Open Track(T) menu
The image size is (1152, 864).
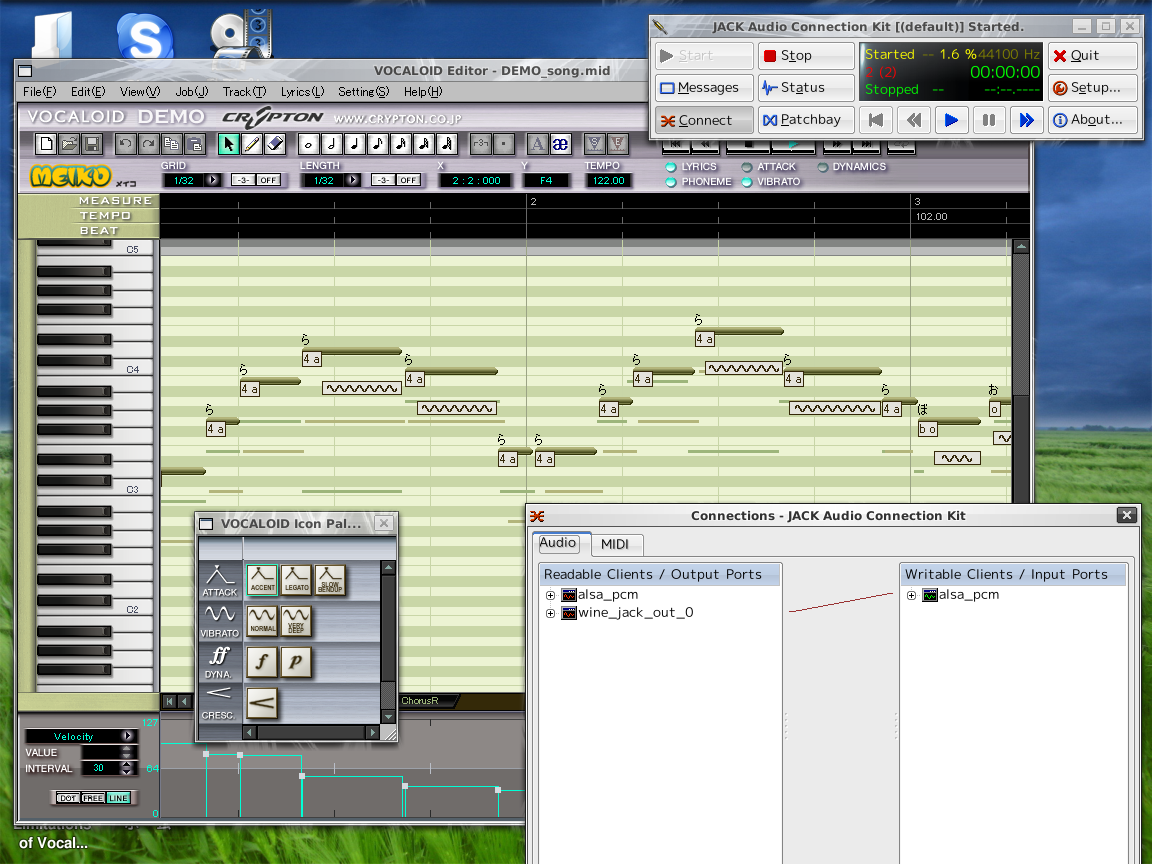[x=245, y=92]
